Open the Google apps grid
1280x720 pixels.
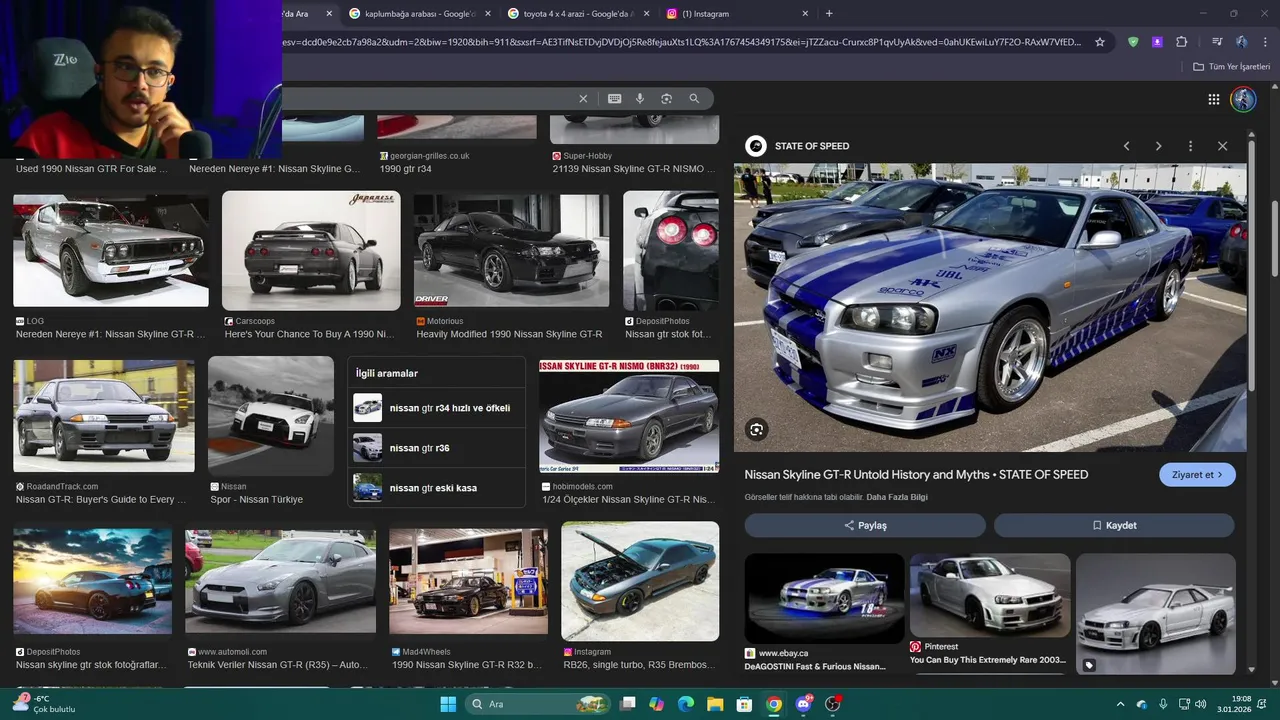(1213, 99)
